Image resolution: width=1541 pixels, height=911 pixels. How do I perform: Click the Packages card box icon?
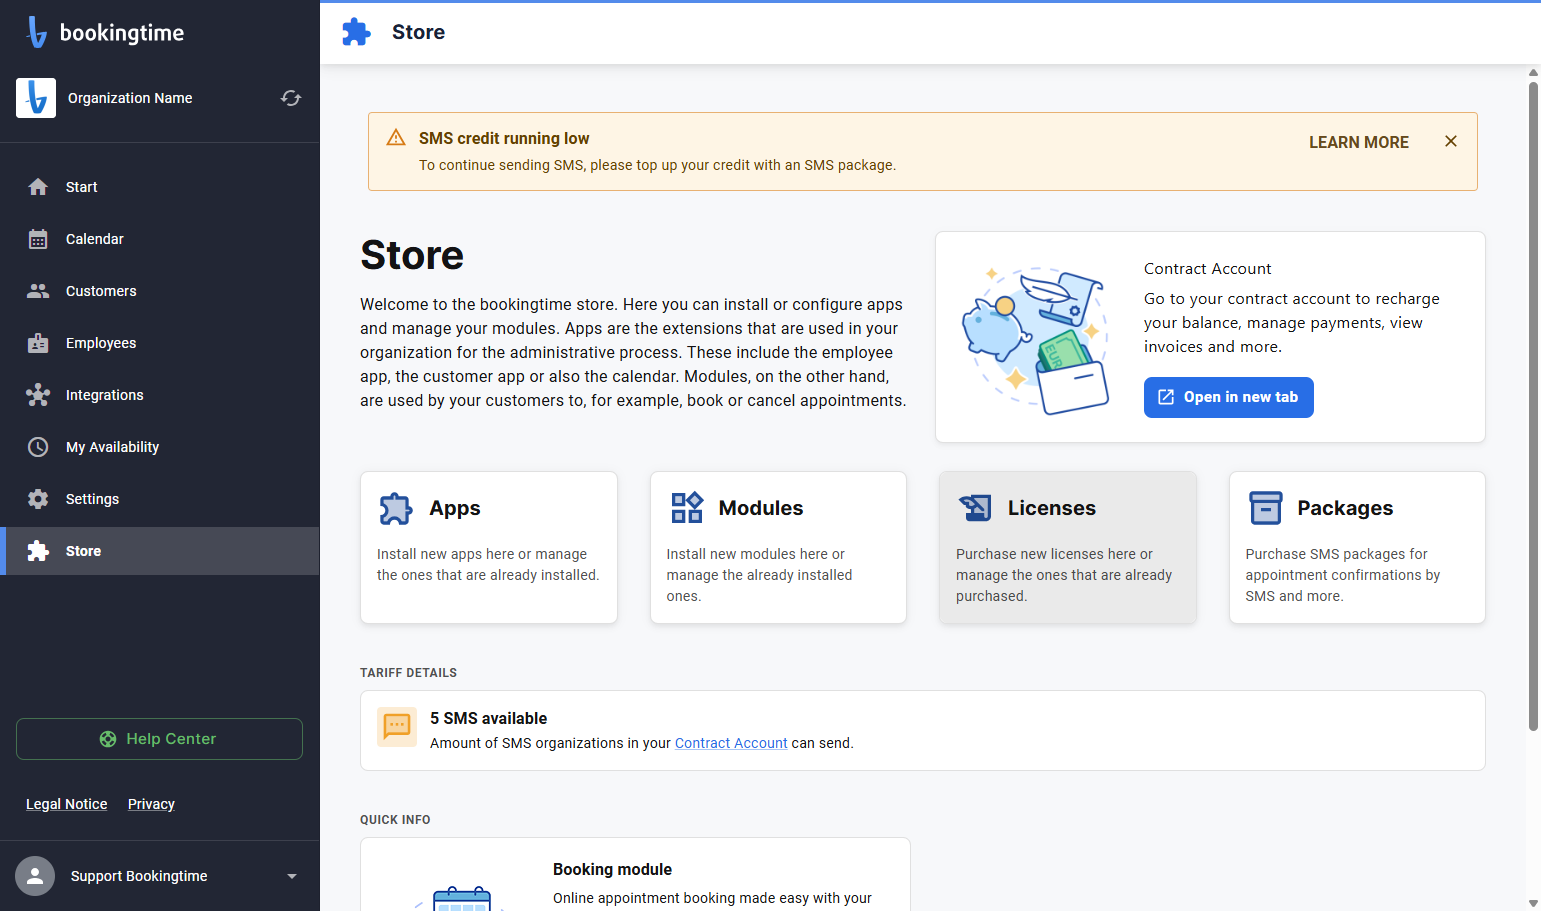click(x=1266, y=508)
